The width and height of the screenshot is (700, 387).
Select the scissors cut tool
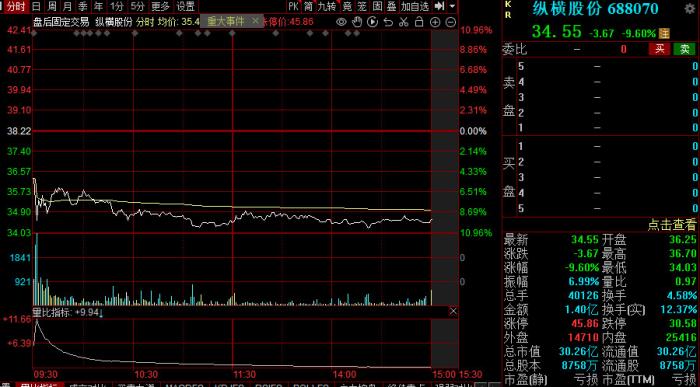coord(404,21)
